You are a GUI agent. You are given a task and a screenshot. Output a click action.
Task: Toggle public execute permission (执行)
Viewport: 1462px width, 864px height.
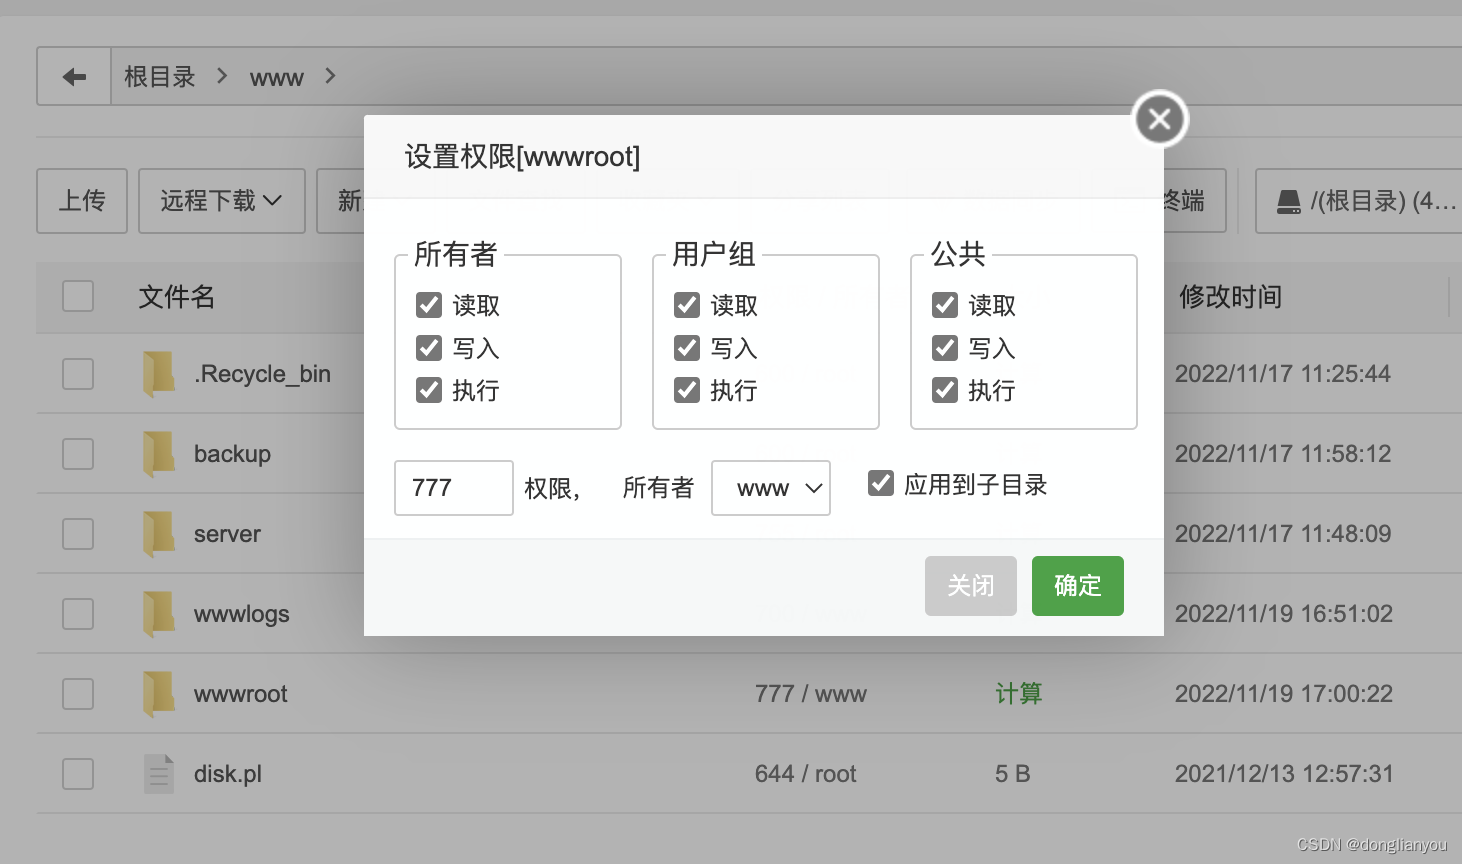click(945, 390)
